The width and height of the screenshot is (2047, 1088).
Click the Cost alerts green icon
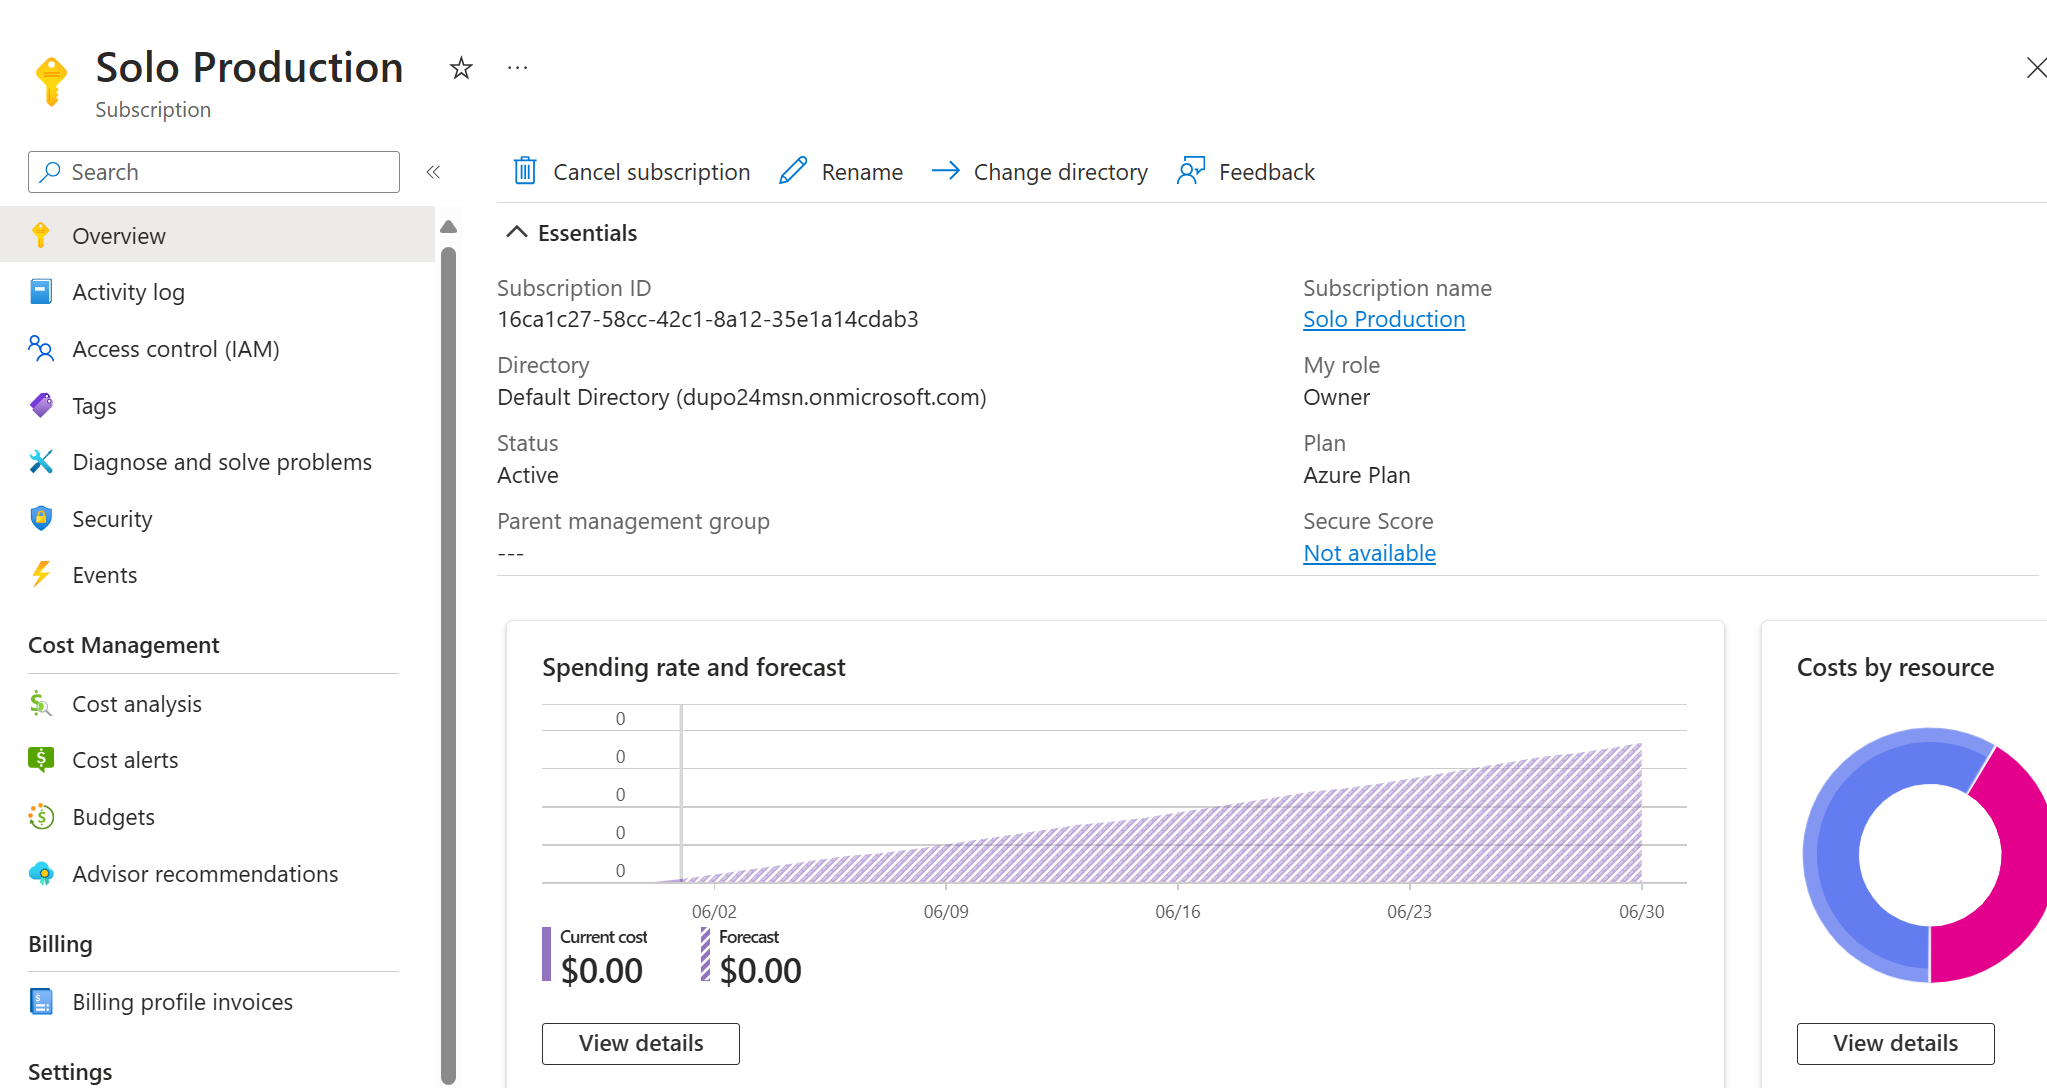(x=41, y=759)
